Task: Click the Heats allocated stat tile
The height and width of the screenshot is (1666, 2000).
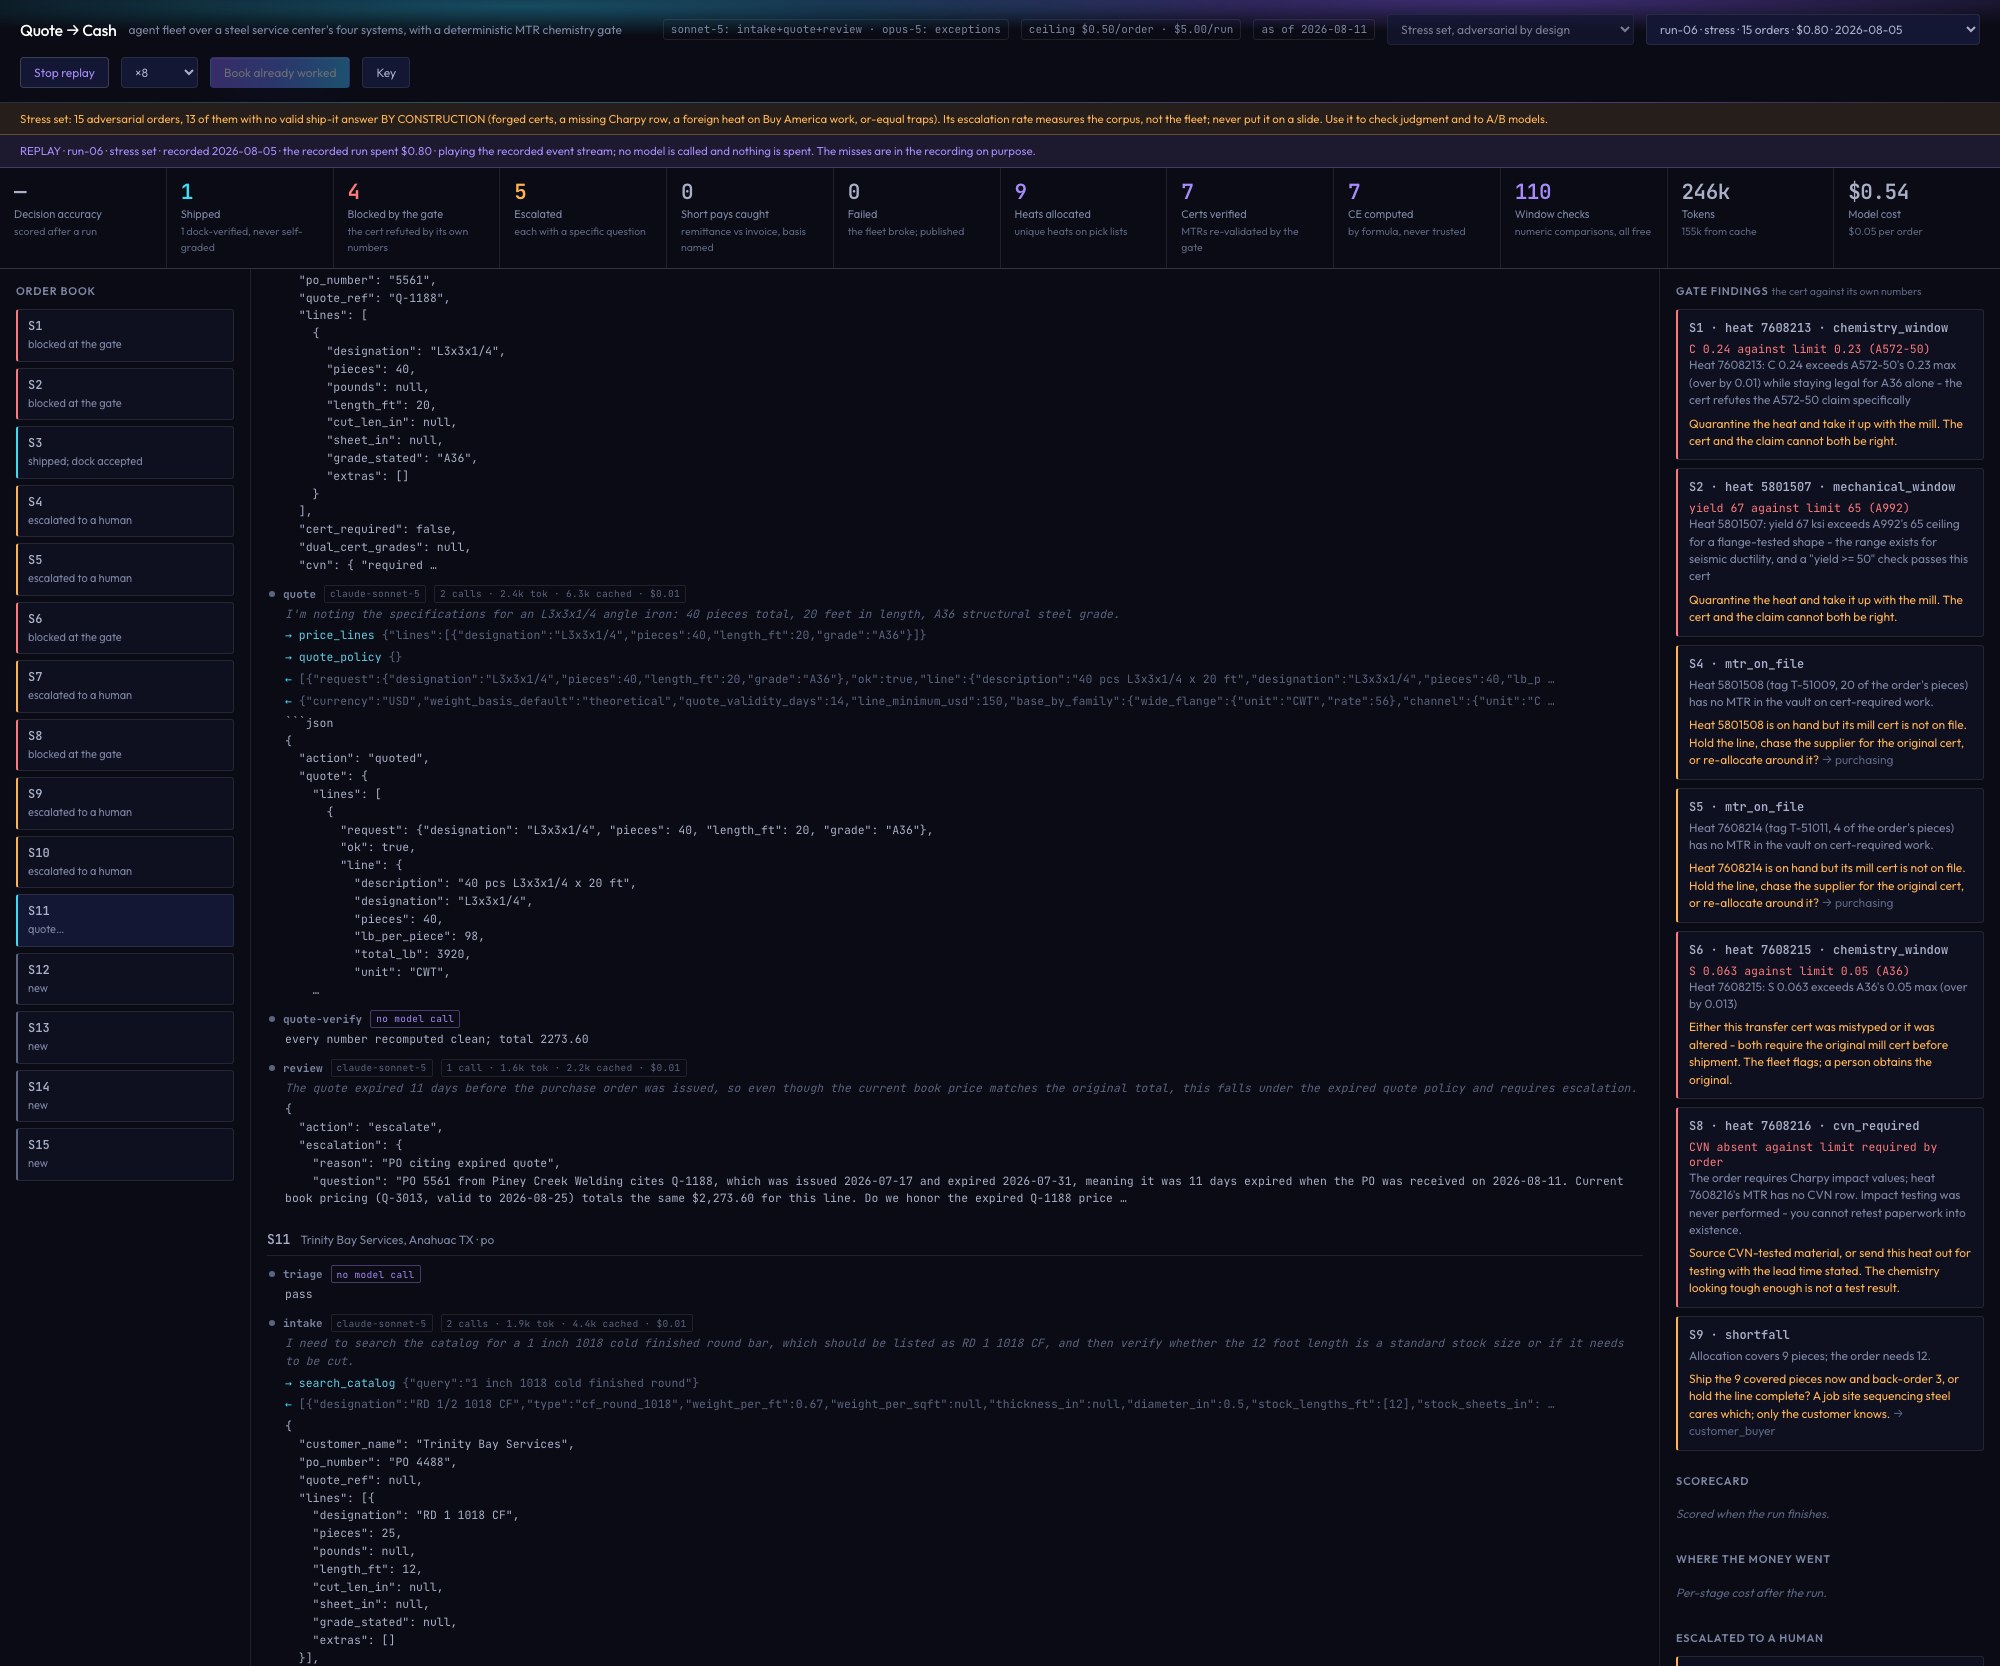Action: pos(1083,218)
